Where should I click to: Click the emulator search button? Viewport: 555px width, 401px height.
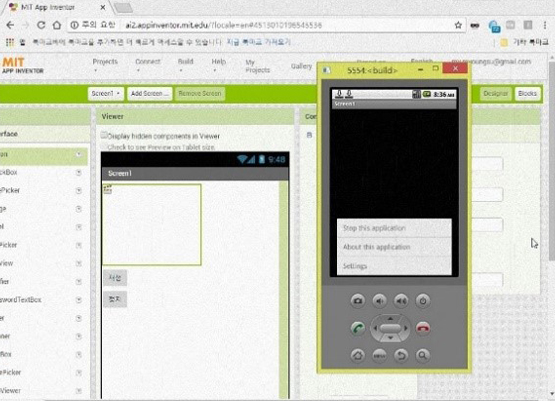coord(423,355)
